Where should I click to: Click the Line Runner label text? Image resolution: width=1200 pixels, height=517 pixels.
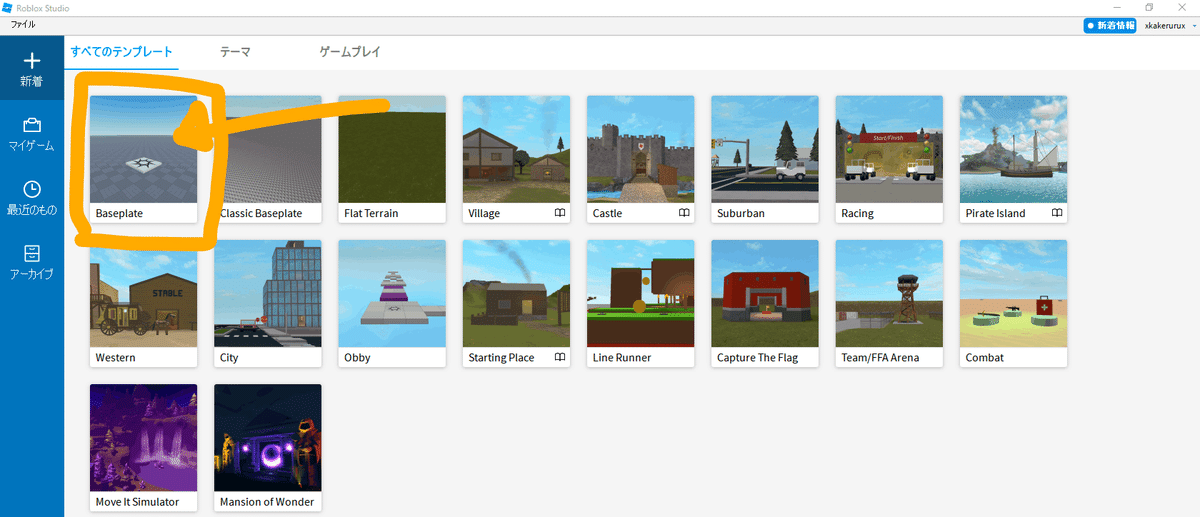click(x=622, y=357)
